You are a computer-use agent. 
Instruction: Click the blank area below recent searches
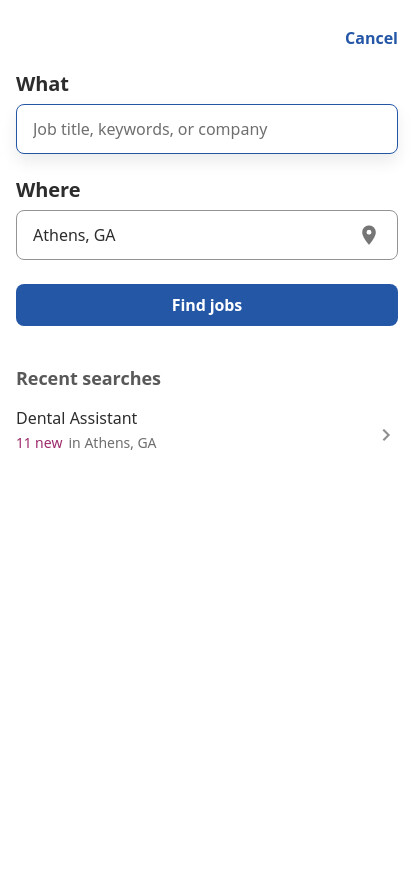(x=207, y=674)
